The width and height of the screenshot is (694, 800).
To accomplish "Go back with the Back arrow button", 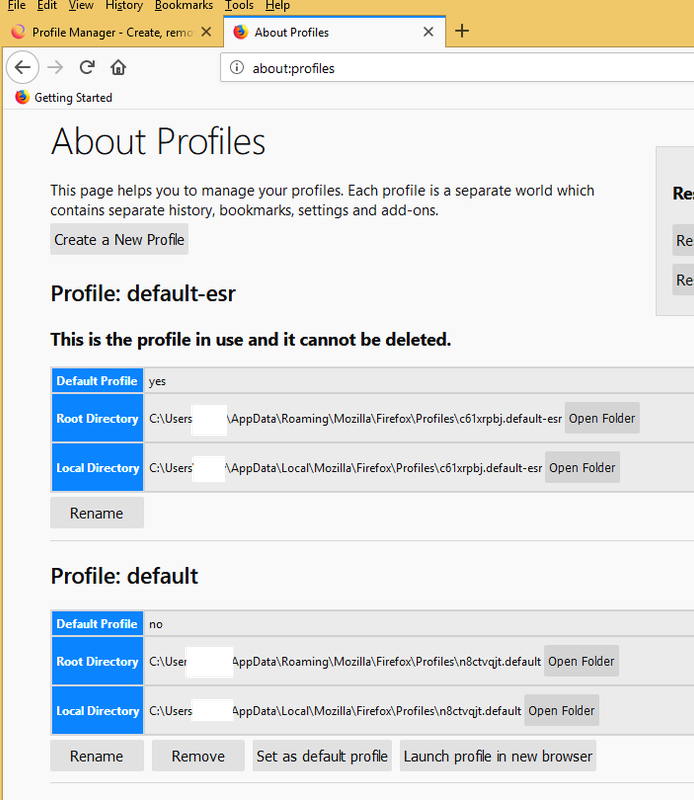I will coord(22,67).
